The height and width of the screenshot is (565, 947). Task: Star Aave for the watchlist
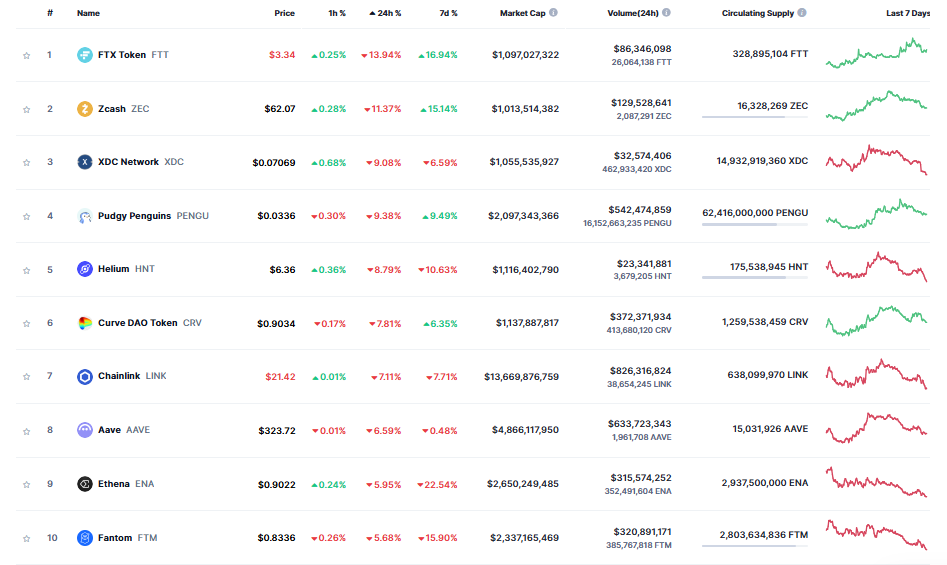(27, 431)
